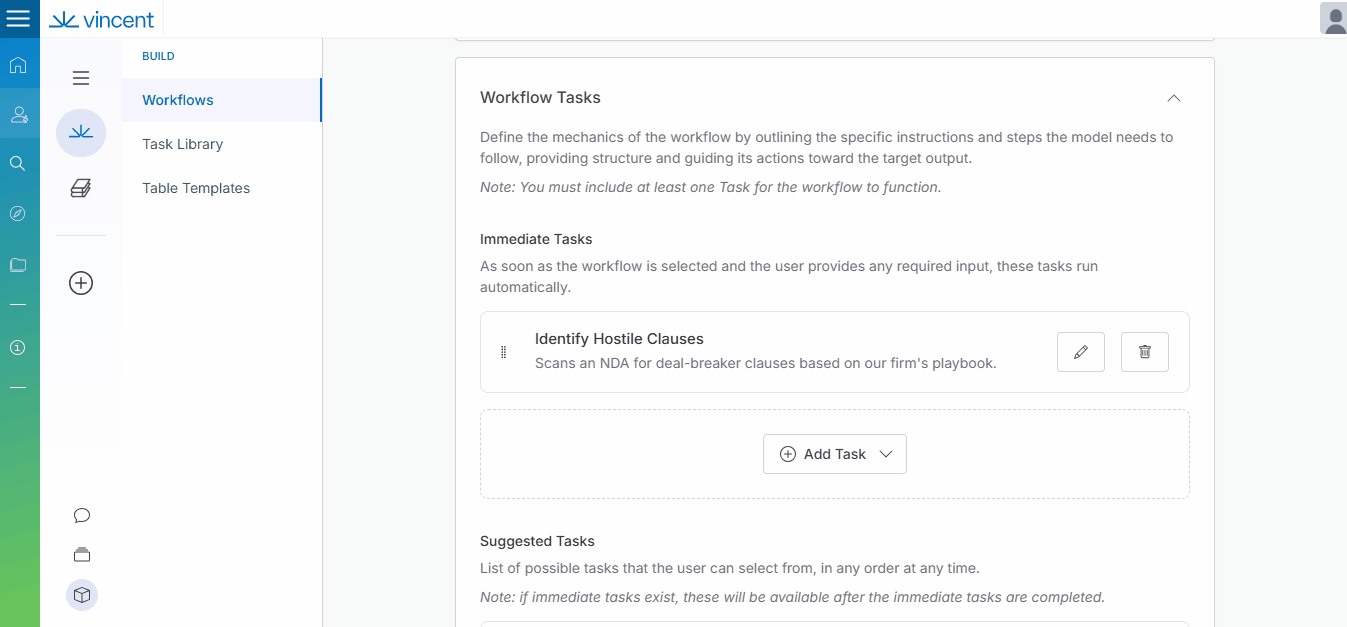Open the main hamburger menu
The height and width of the screenshot is (627, 1347).
tap(18, 19)
